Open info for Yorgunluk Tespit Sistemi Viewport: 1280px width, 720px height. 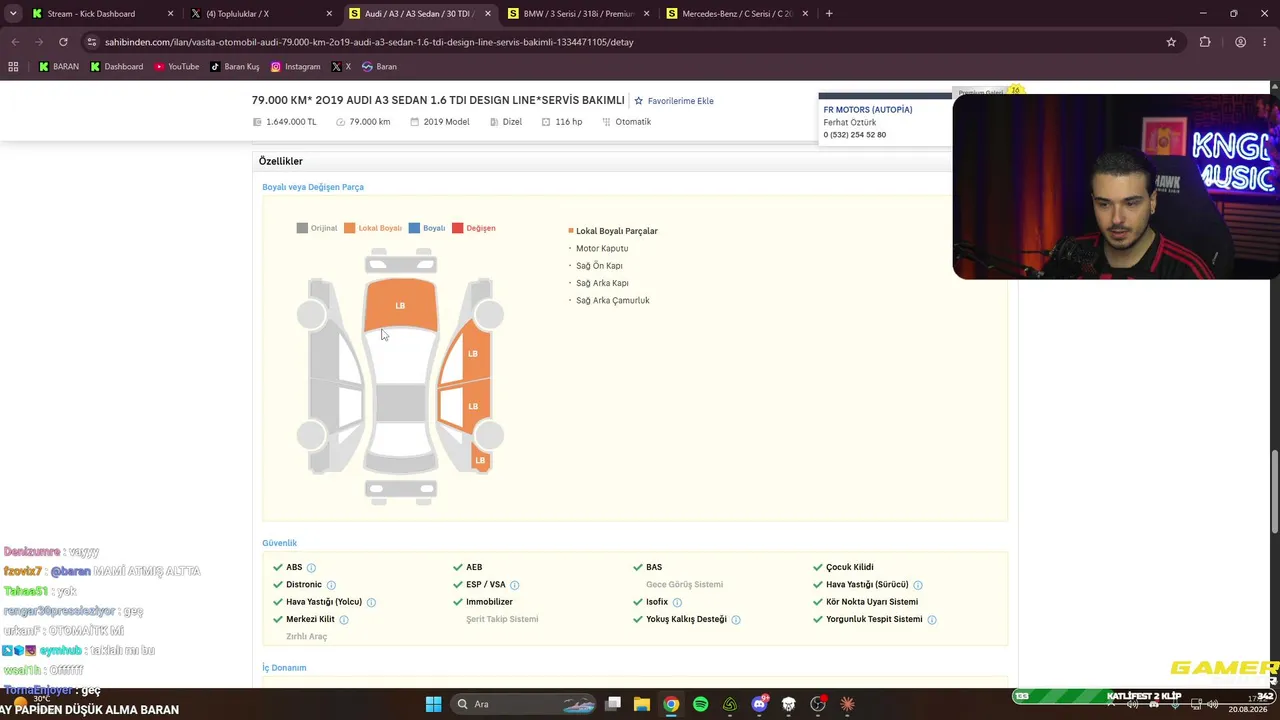931,620
